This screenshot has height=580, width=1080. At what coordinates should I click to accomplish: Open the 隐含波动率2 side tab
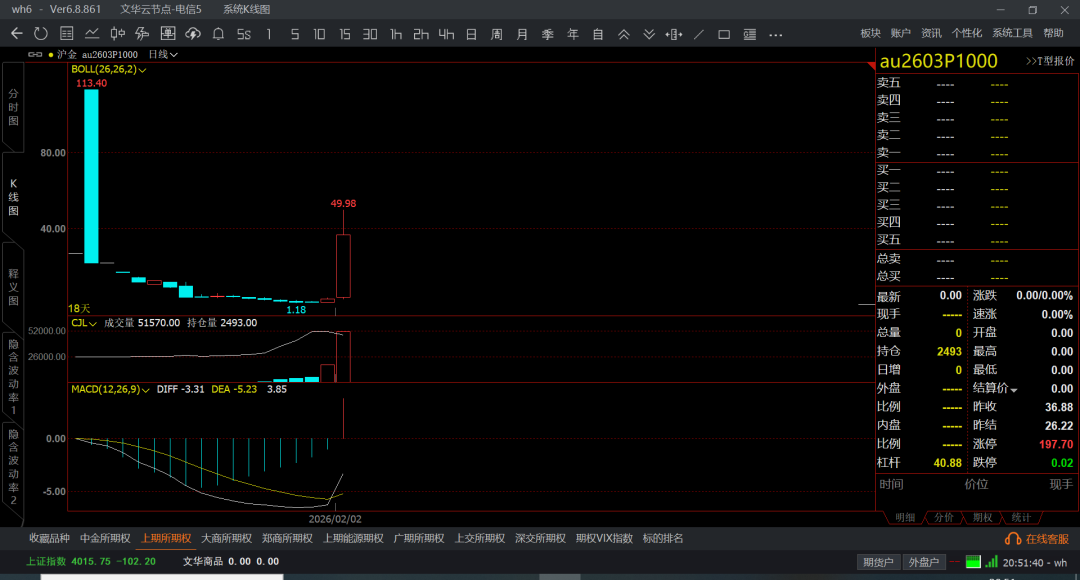coord(13,466)
